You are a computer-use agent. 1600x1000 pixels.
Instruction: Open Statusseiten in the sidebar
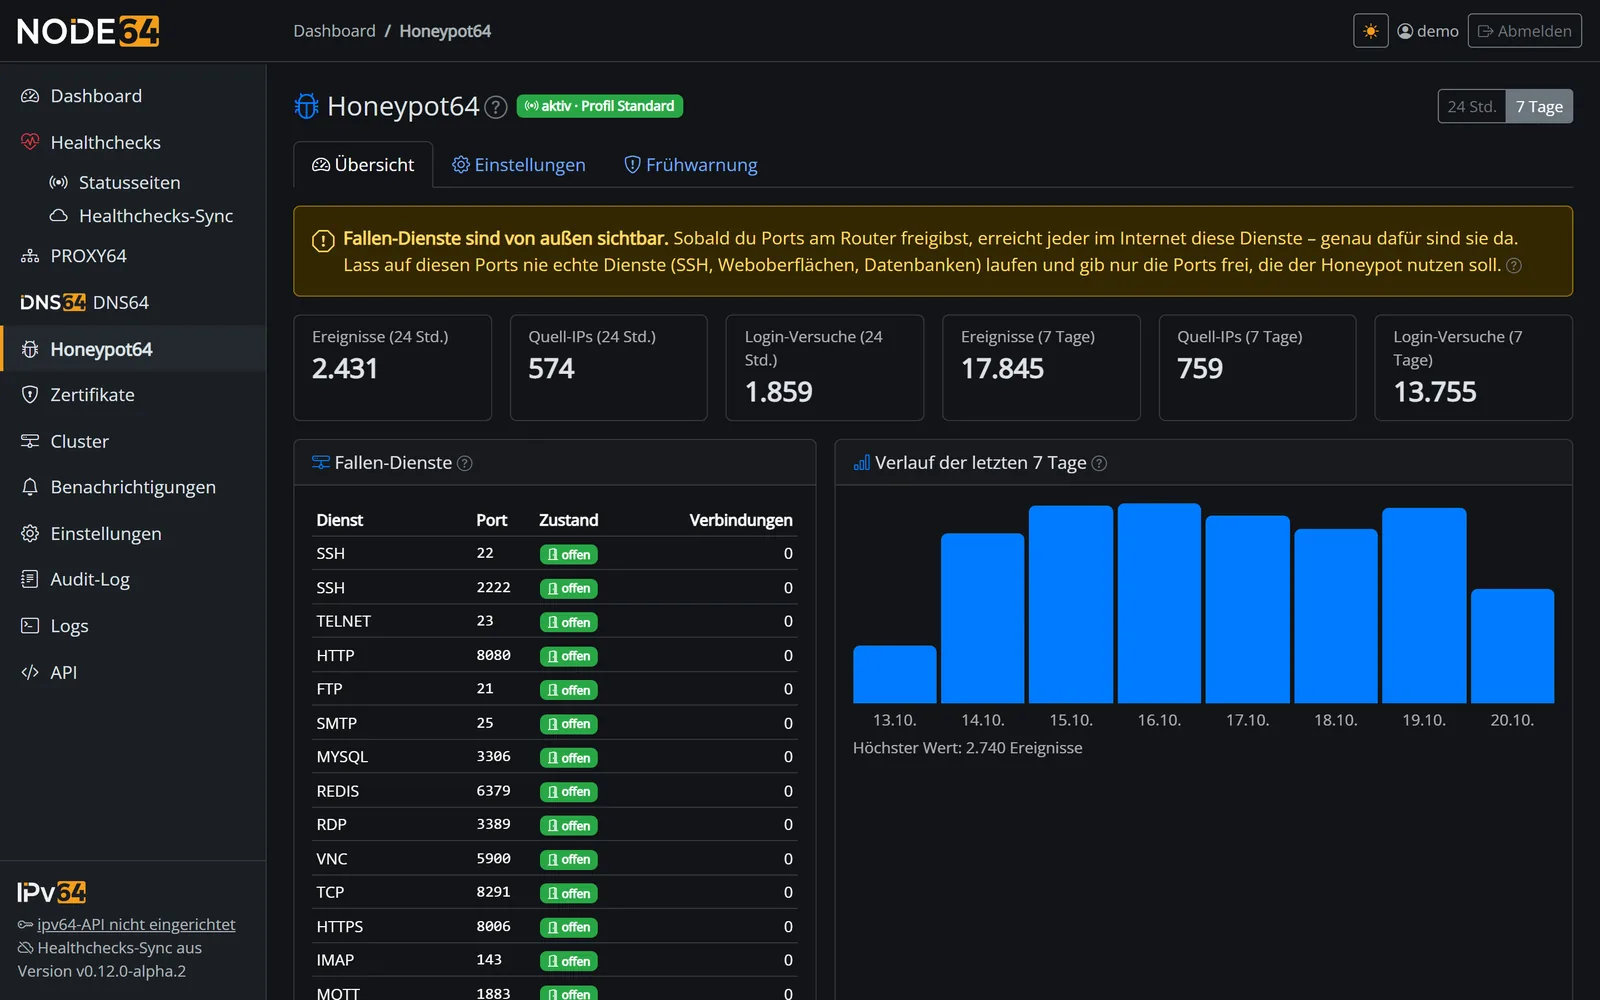[x=133, y=182]
